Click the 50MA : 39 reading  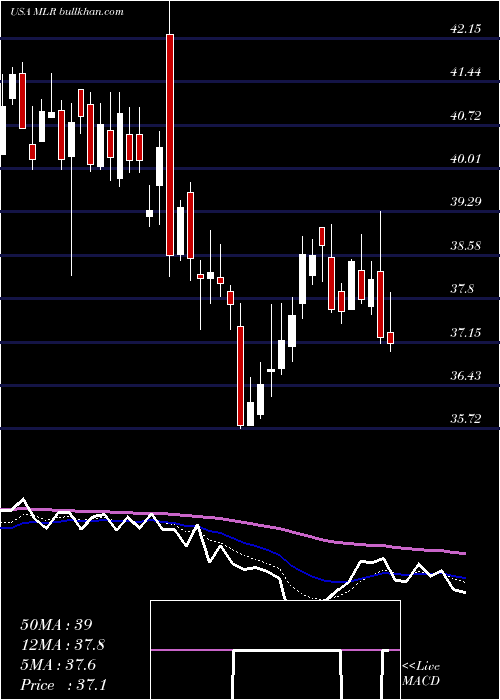tap(56, 625)
